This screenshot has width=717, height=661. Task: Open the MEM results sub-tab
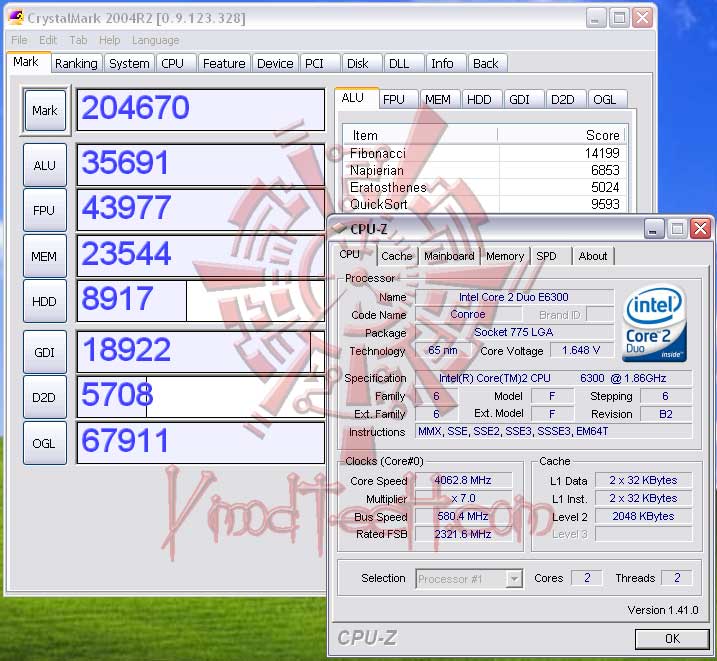tap(438, 100)
